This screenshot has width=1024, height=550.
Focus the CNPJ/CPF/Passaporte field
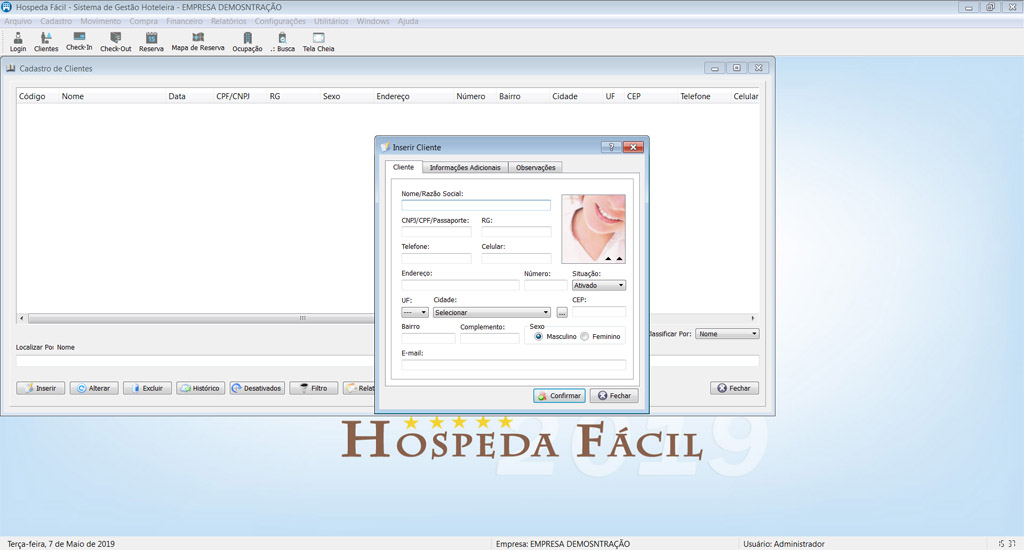(x=436, y=232)
